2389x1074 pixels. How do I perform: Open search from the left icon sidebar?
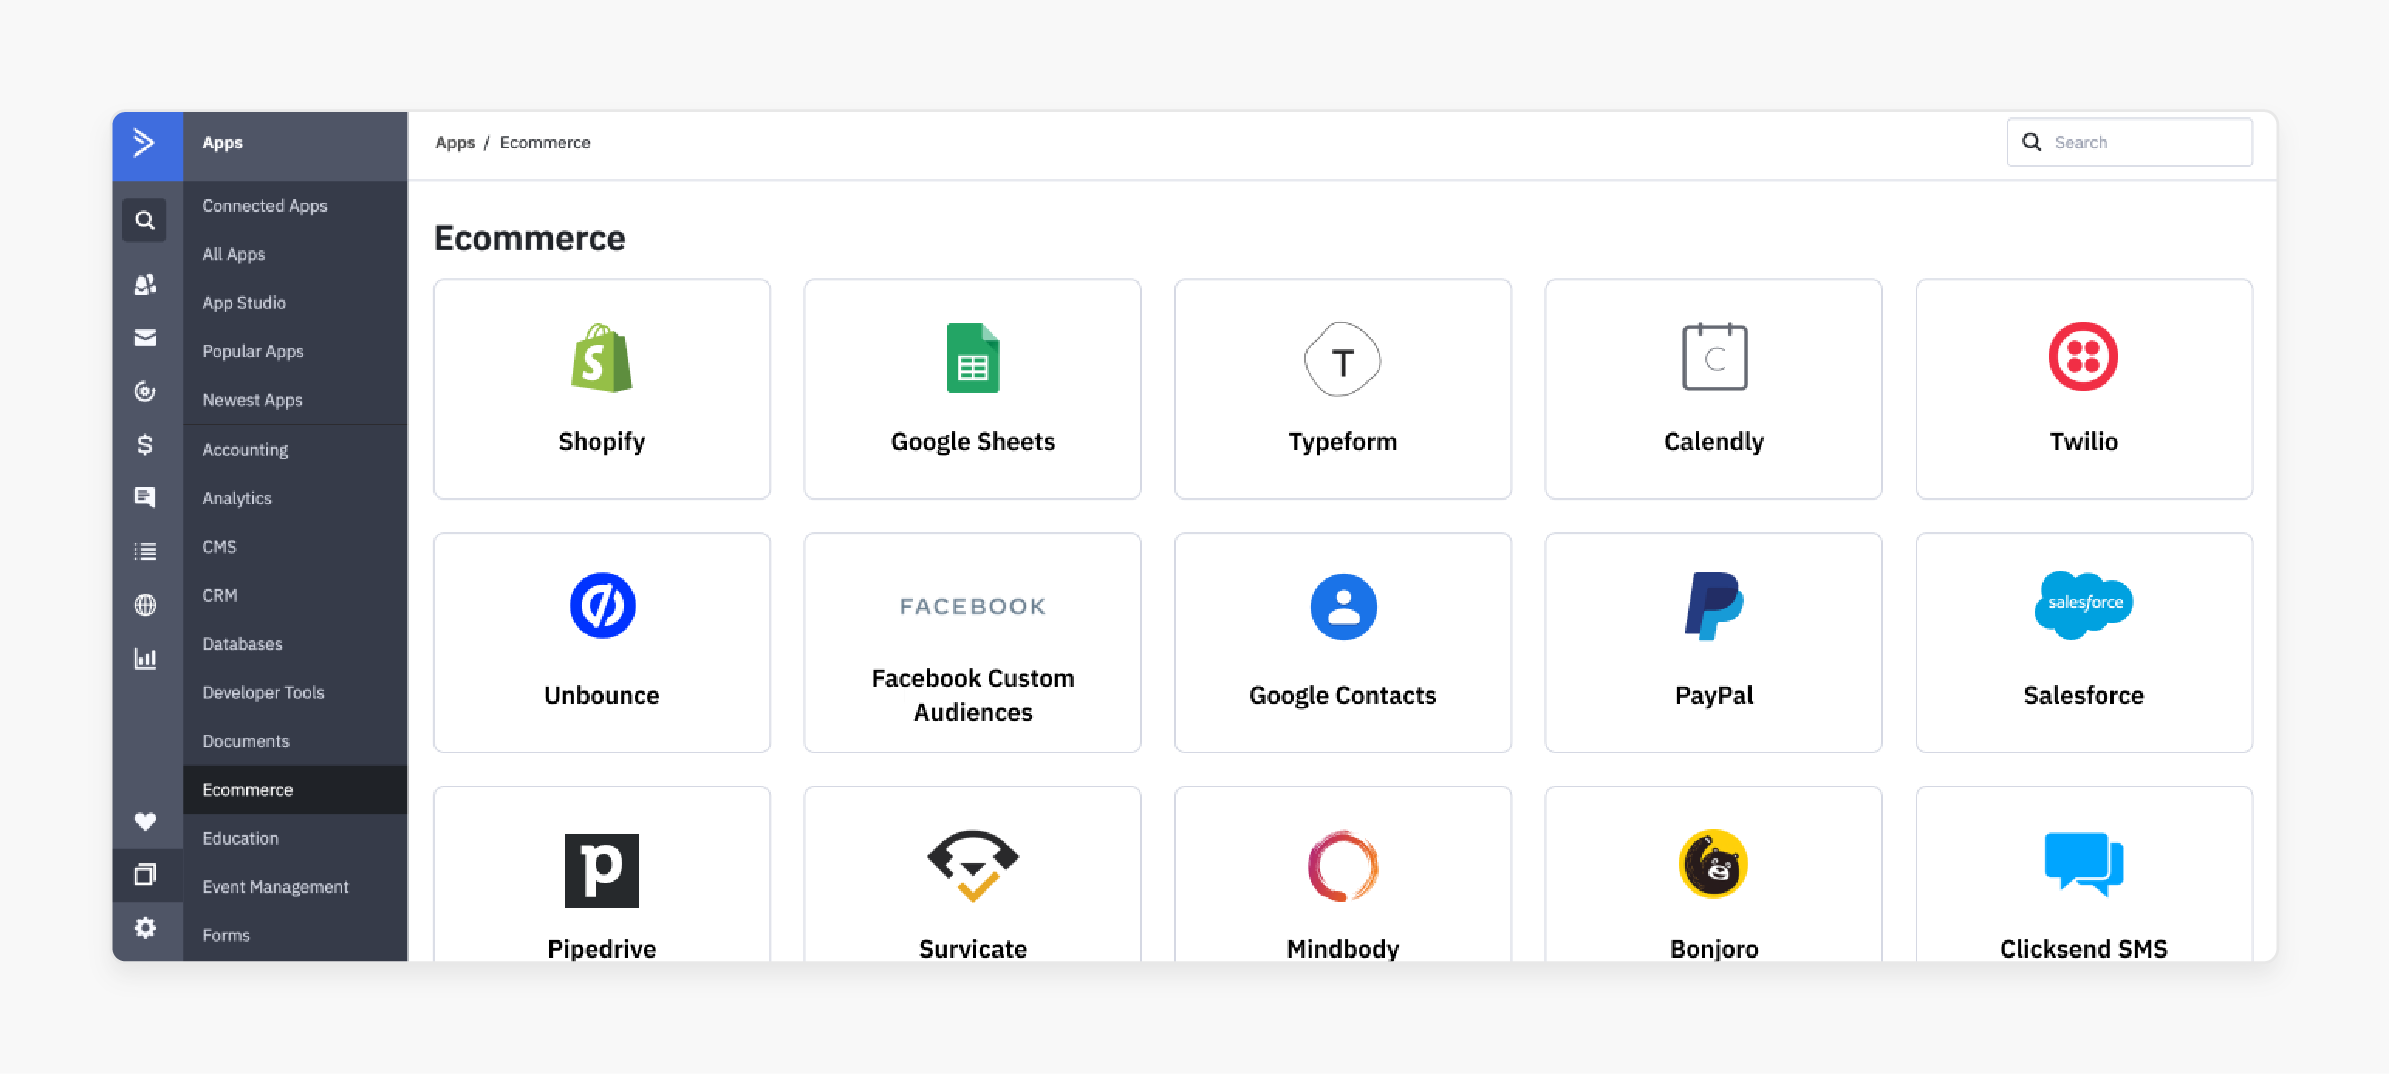coord(145,220)
